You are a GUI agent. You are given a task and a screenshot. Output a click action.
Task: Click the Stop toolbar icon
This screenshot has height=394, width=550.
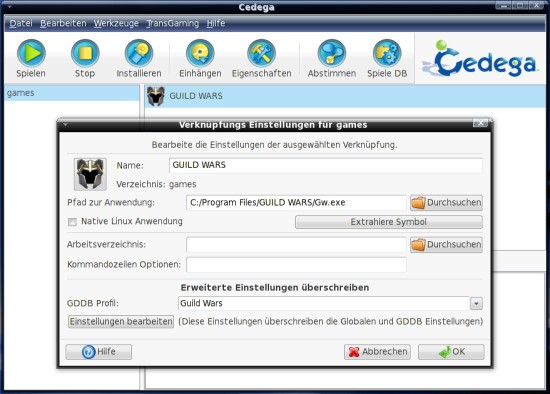pos(85,53)
